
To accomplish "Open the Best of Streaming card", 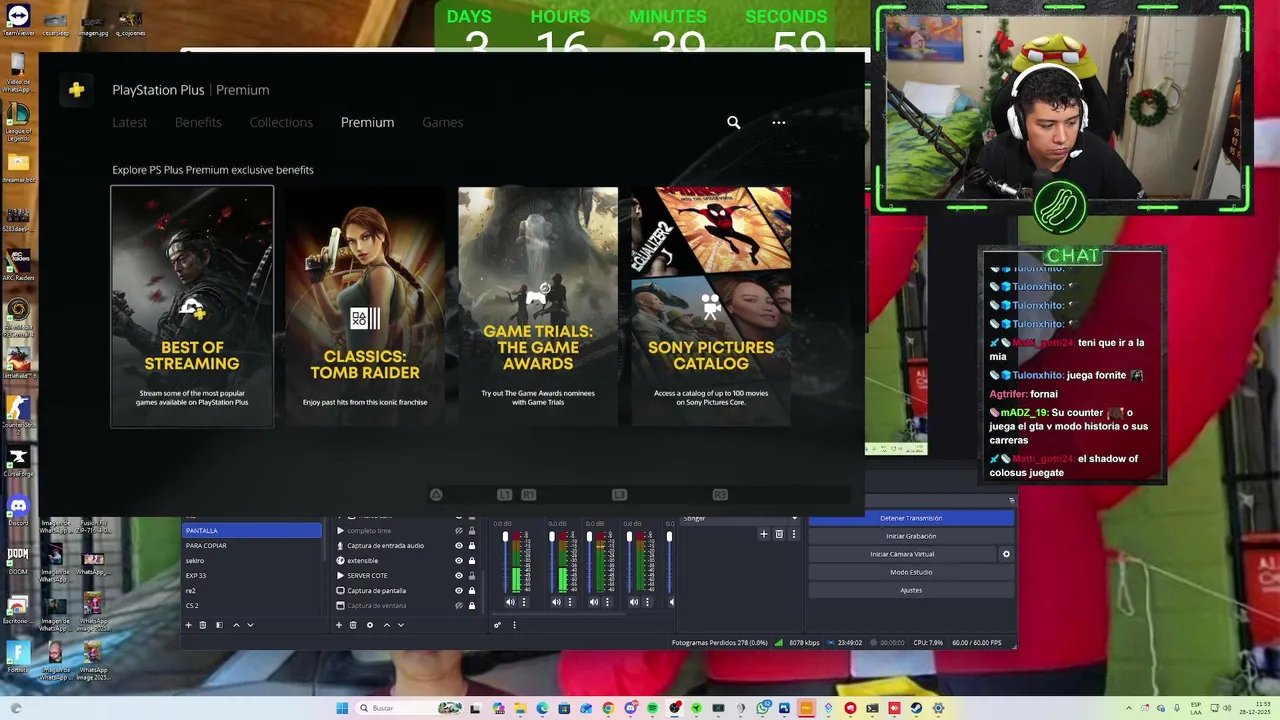I will click(192, 307).
